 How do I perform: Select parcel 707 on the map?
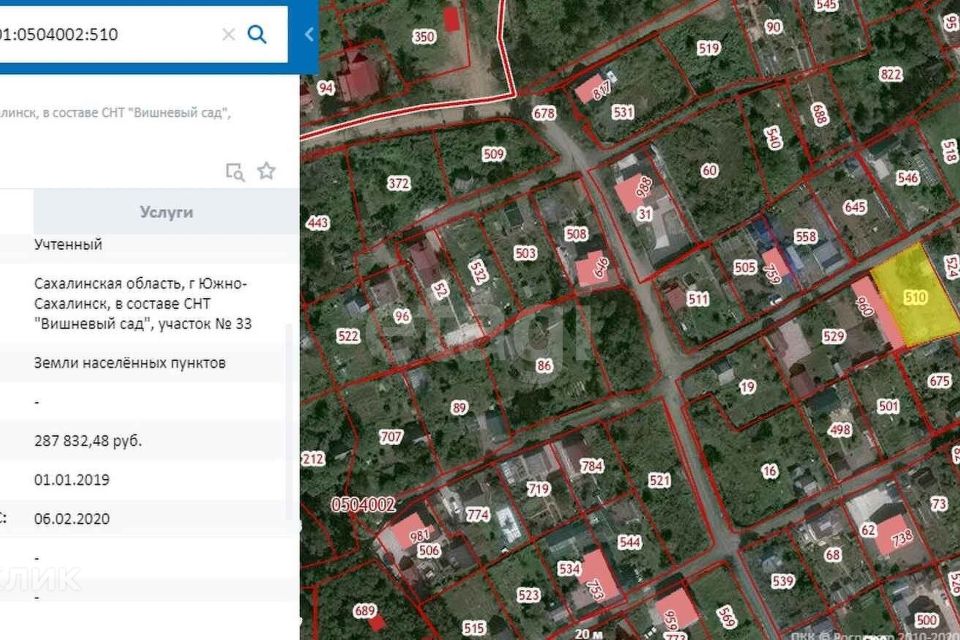click(391, 437)
